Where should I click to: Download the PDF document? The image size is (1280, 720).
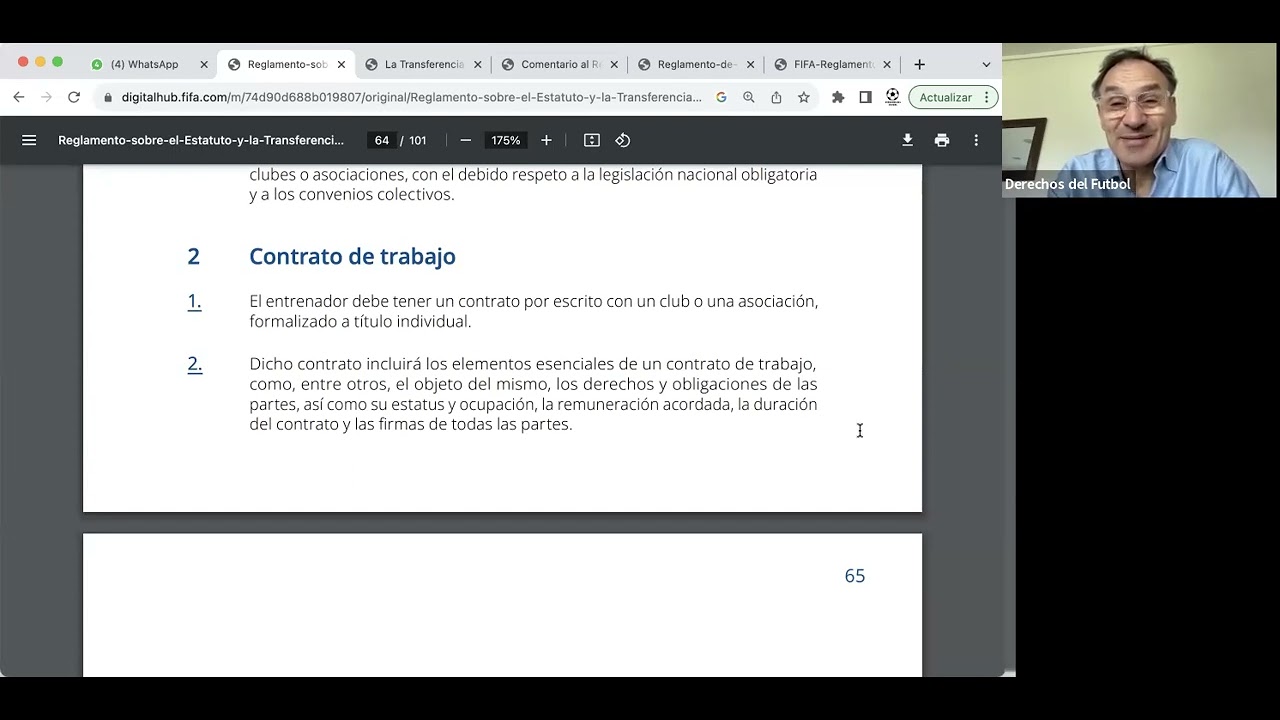907,140
